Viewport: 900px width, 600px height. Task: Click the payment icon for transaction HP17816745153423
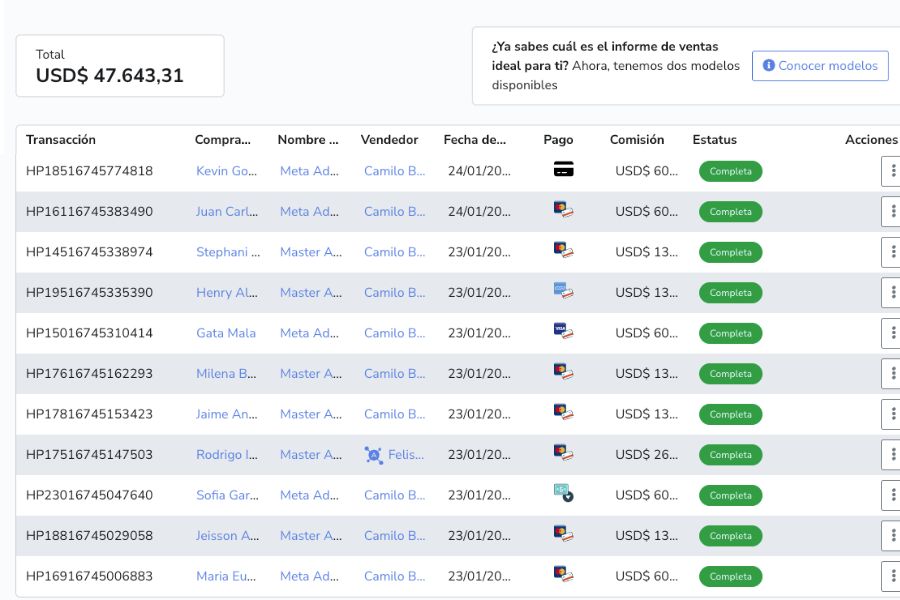pyautogui.click(x=563, y=412)
